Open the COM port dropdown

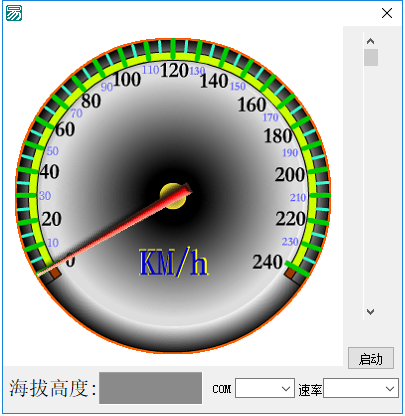tap(265, 388)
